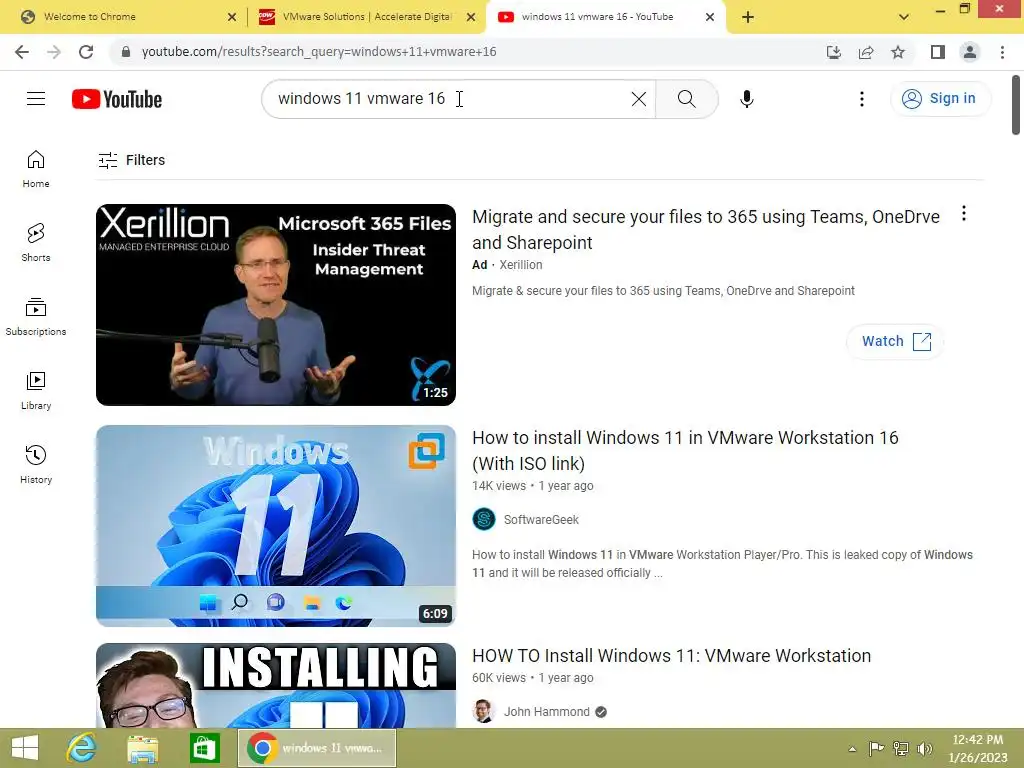This screenshot has width=1024, height=768.
Task: Go to the YouTube logo home
Action: (x=117, y=99)
